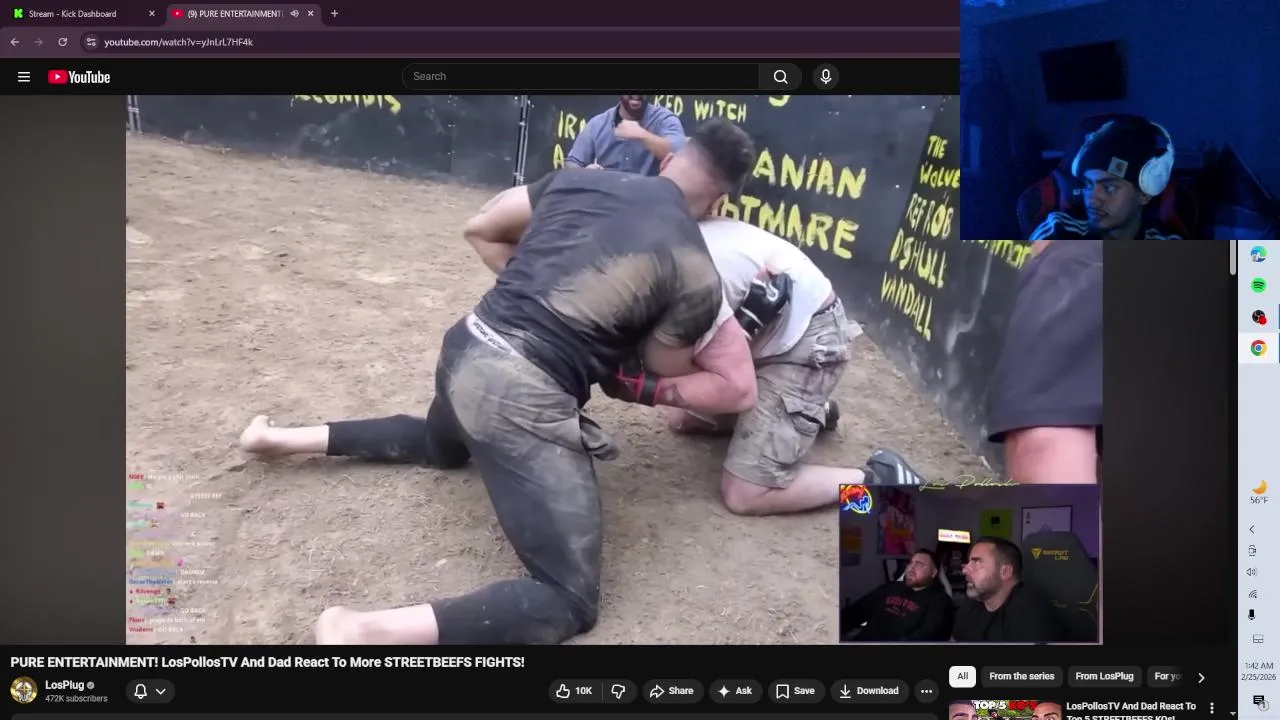Open the recording app icon on taskbar
1280x720 pixels.
tap(1258, 317)
